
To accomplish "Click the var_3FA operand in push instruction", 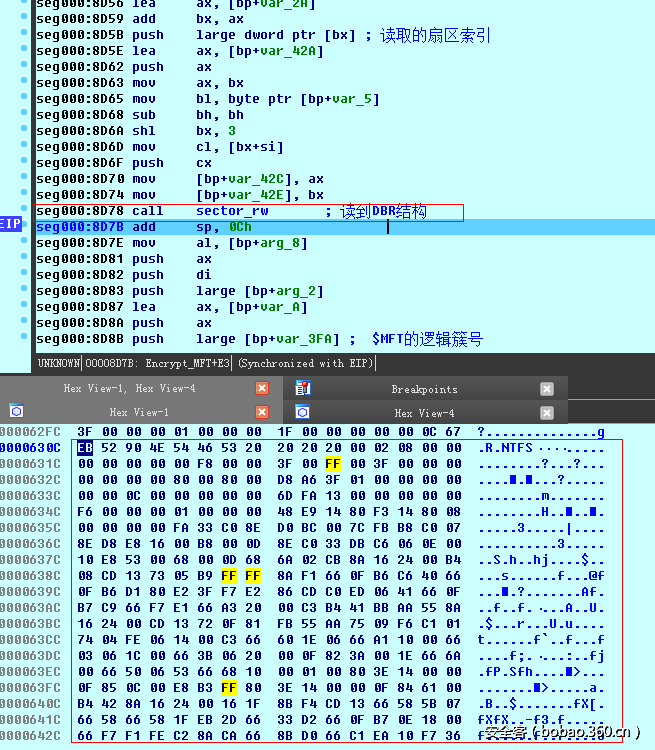I will [313, 339].
